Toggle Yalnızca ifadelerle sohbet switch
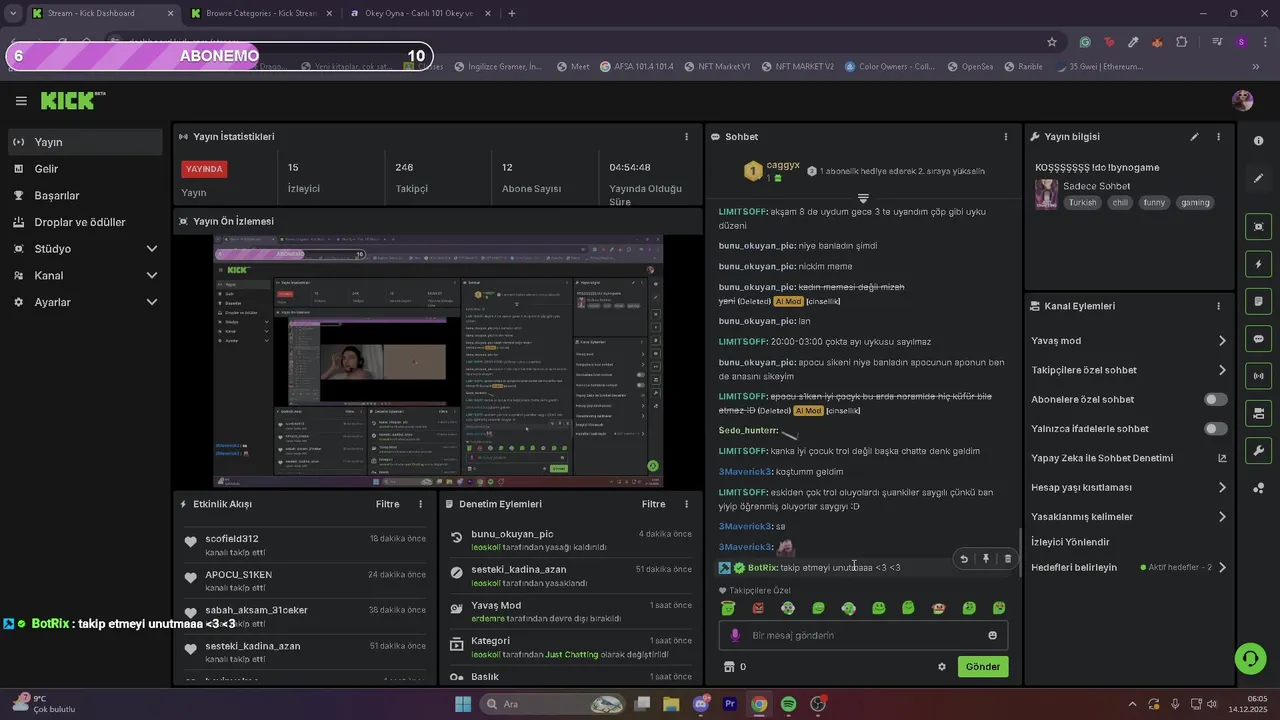 1215,429
